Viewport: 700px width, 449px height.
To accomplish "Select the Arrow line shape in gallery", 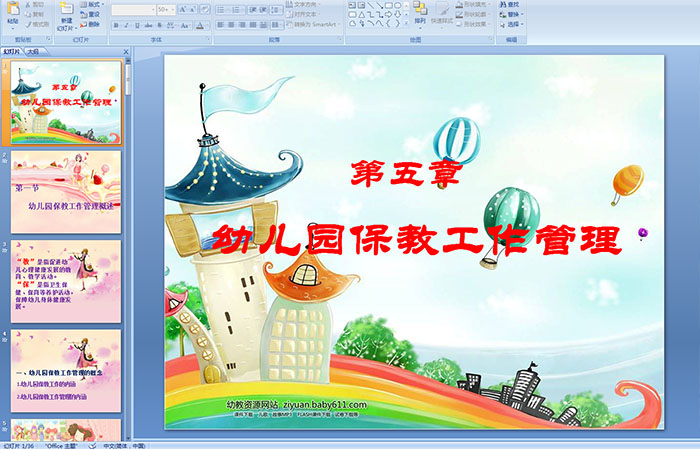I will (x=379, y=5).
